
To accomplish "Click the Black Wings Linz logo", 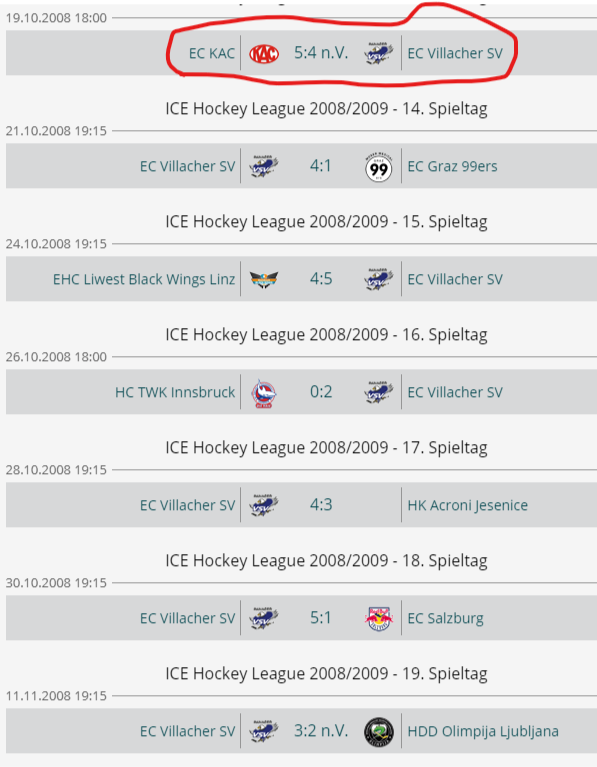I will coord(264,280).
